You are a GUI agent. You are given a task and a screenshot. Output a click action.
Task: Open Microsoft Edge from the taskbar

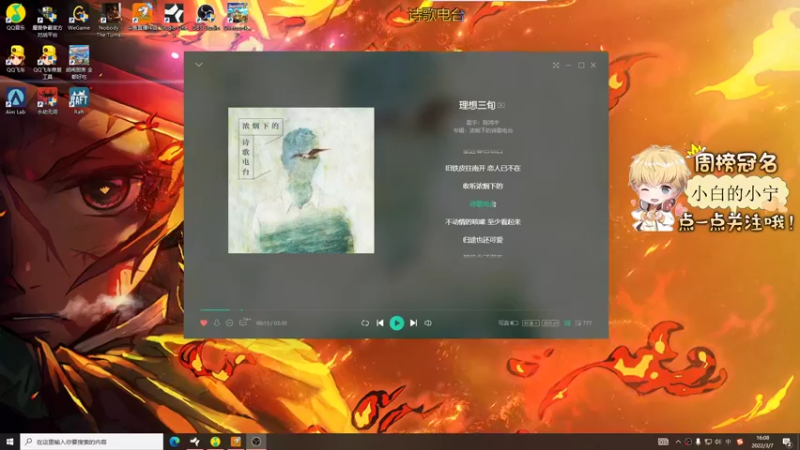coord(174,441)
